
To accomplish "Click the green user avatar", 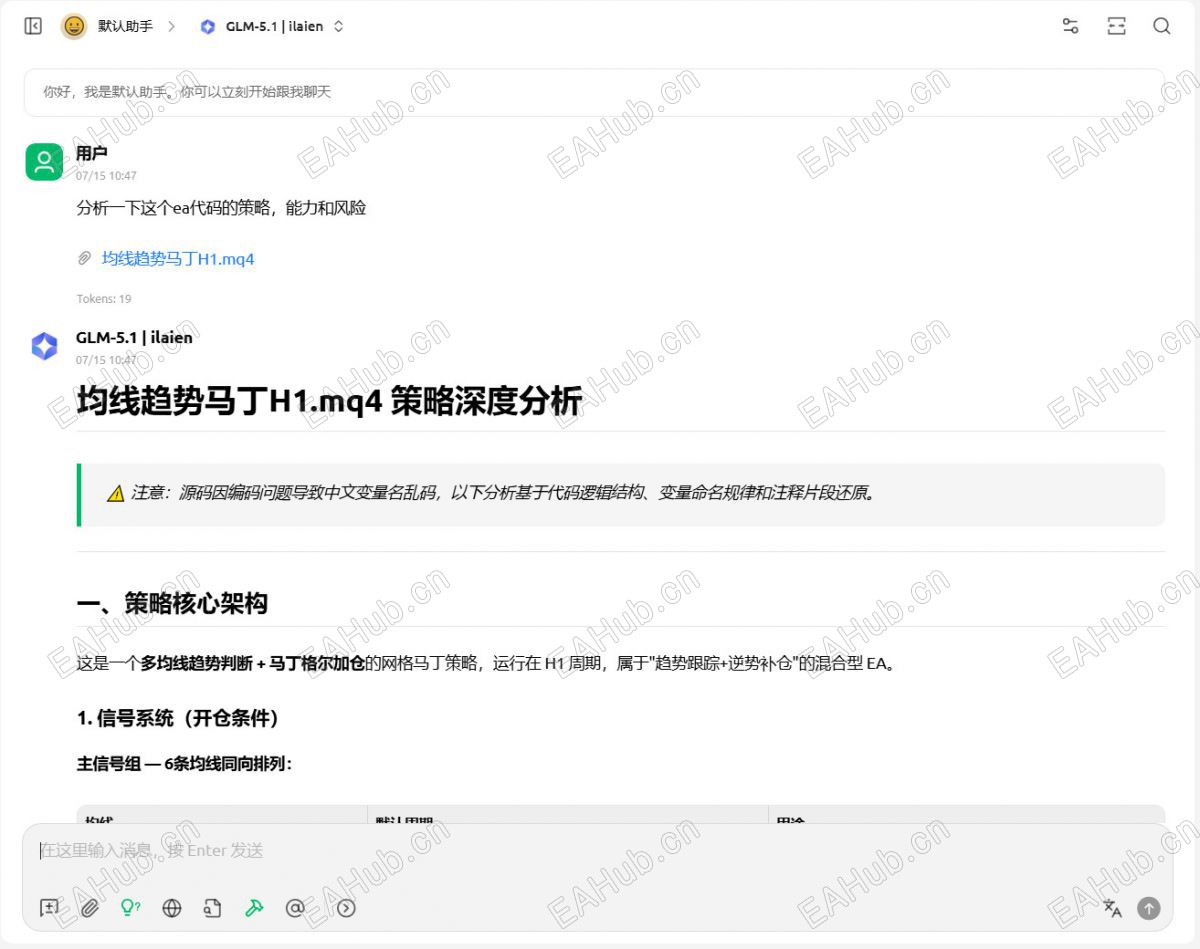I will point(44,162).
